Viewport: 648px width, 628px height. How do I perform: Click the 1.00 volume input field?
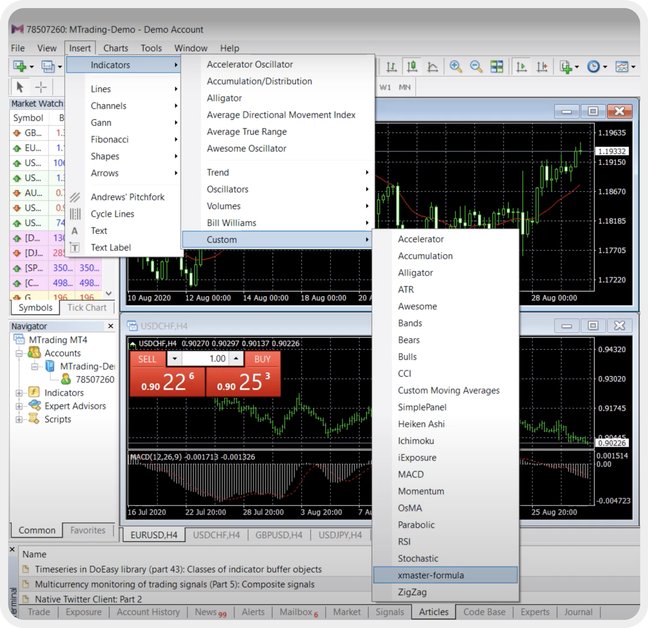[205, 359]
